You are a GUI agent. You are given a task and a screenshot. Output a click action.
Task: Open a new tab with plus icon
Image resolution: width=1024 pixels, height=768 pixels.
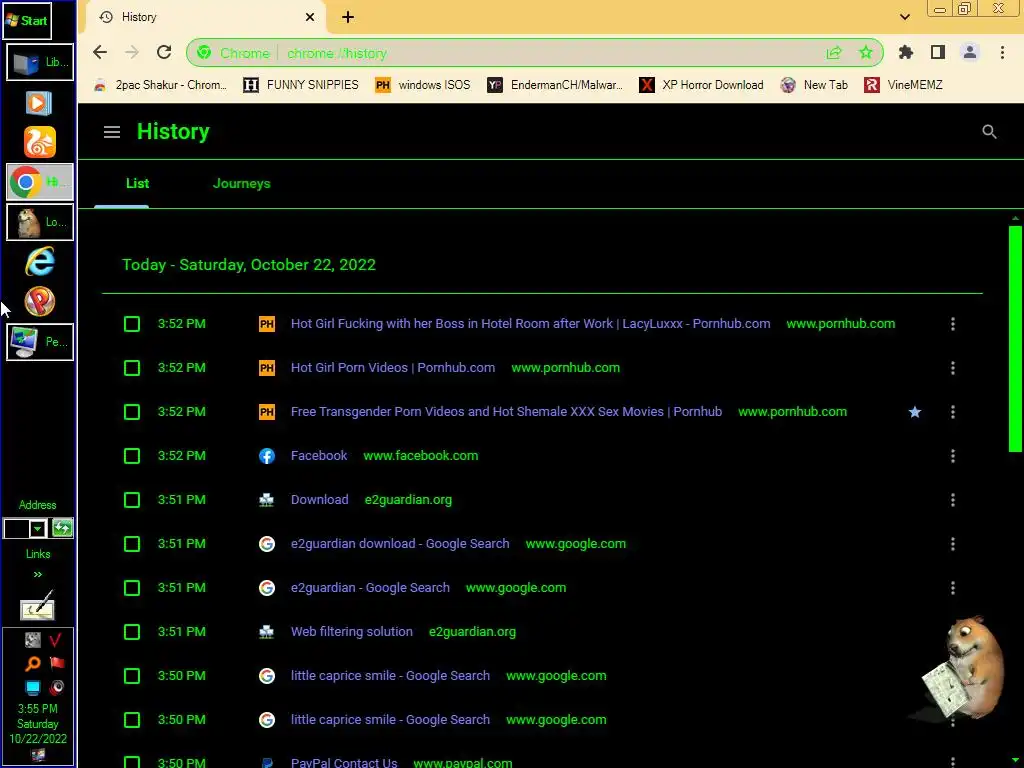pyautogui.click(x=348, y=17)
